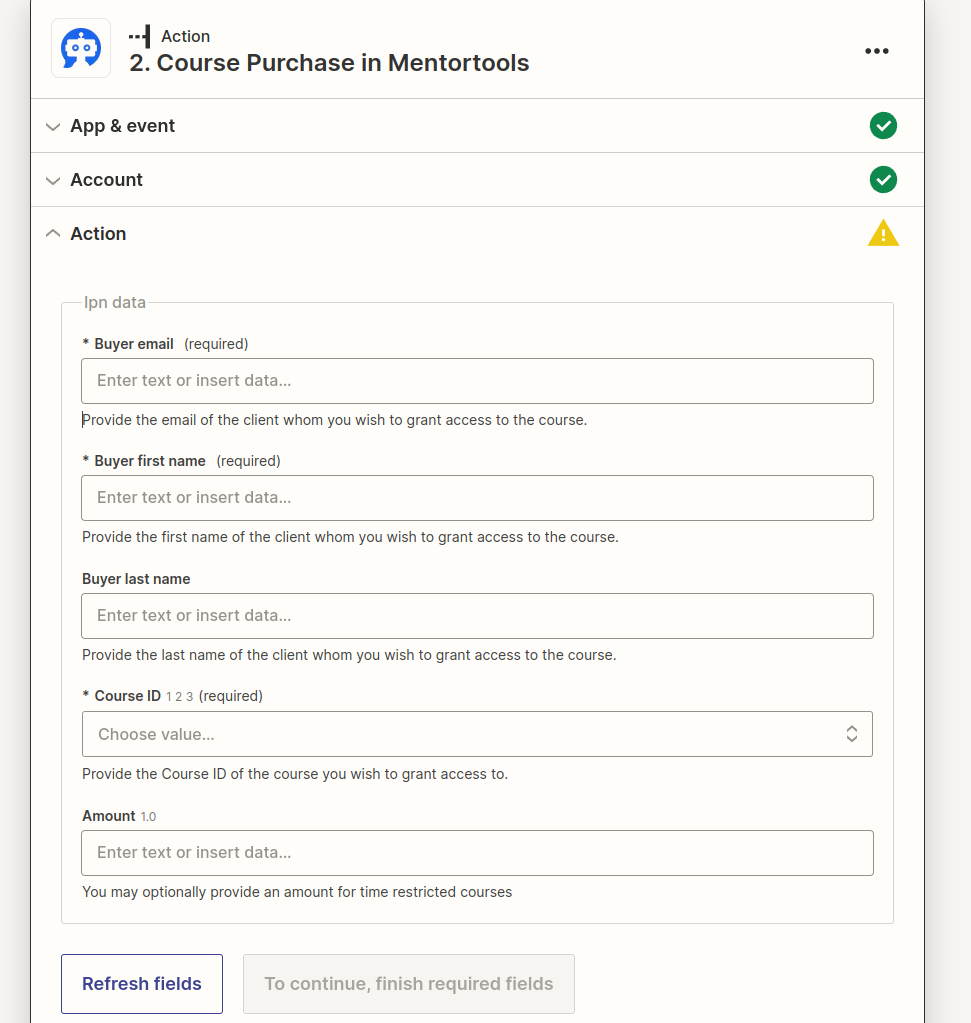Click the 'Course ID' field label
Image resolution: width=971 pixels, height=1023 pixels.
click(128, 695)
